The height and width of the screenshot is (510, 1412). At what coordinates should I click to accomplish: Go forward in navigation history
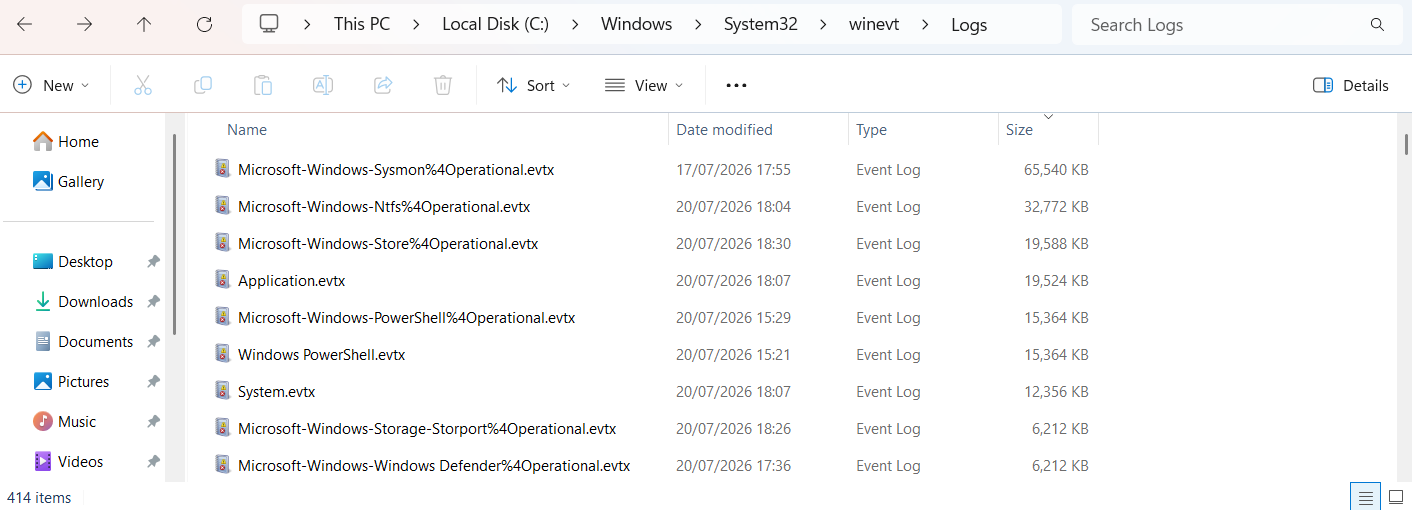coord(85,25)
